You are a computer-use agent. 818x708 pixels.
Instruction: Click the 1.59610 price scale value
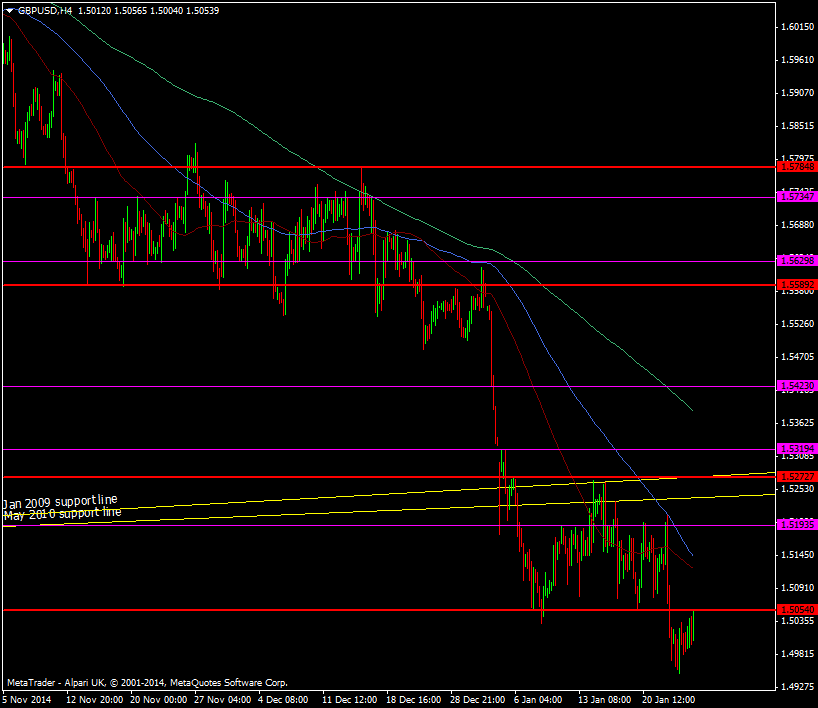tap(797, 60)
